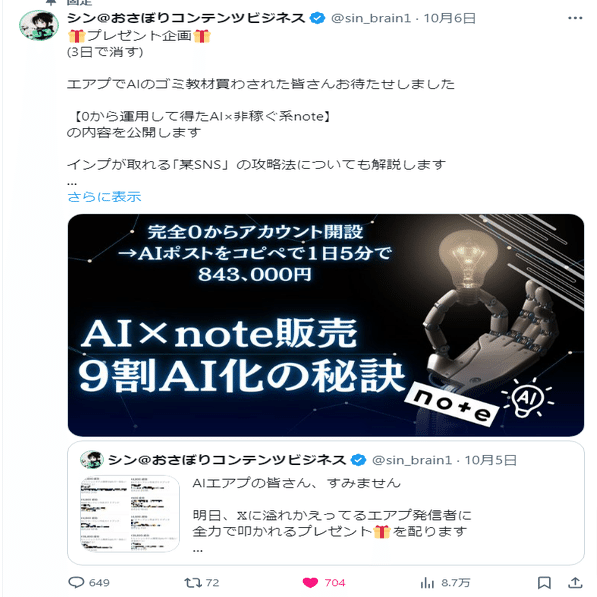Click the quoted post's small avatar
The height and width of the screenshot is (597, 597).
click(92, 460)
